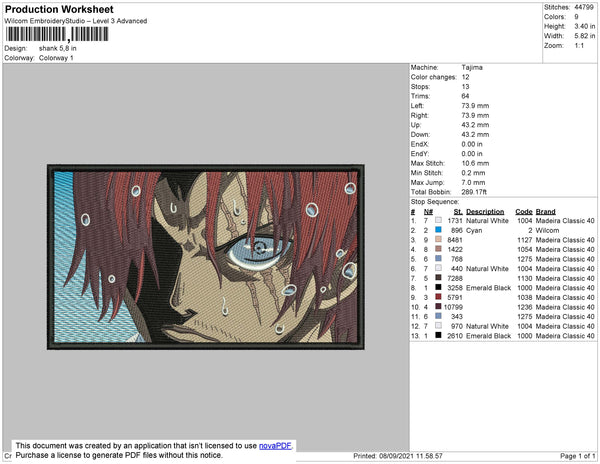The width and height of the screenshot is (600, 464).
Task: Click the design name 'shank 5,8 in'
Action: (57, 49)
